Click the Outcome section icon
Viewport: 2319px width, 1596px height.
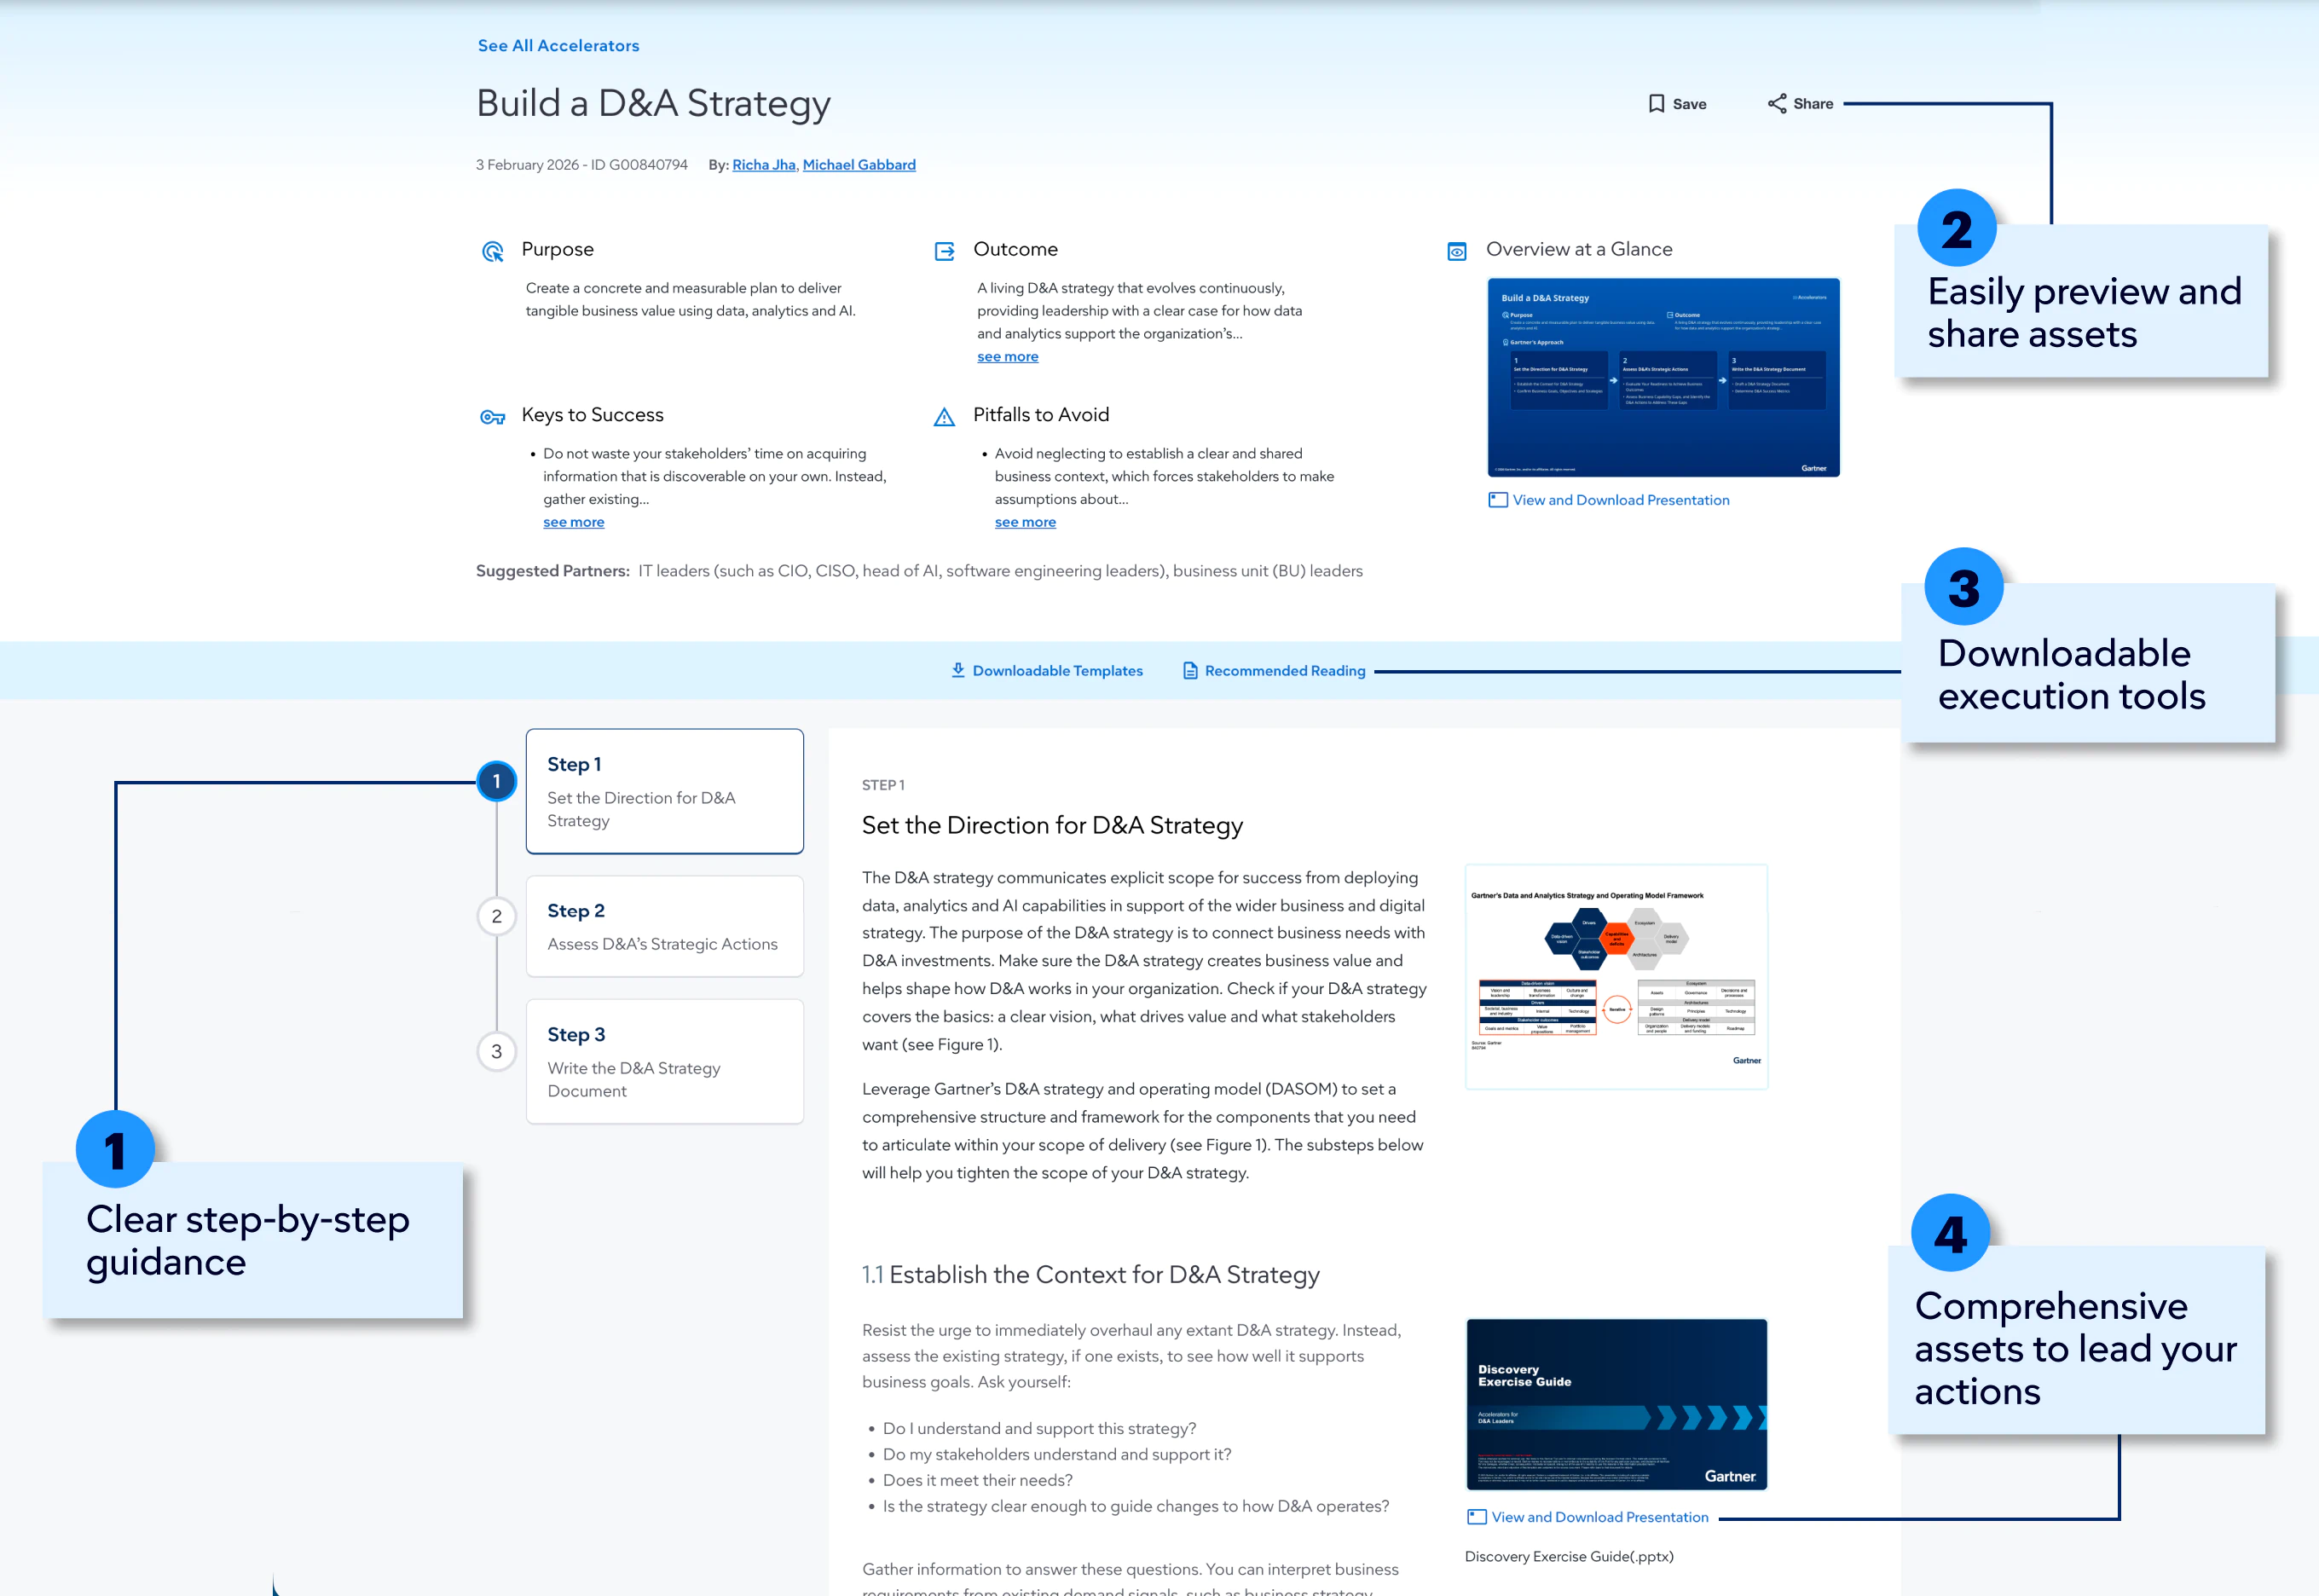[944, 251]
